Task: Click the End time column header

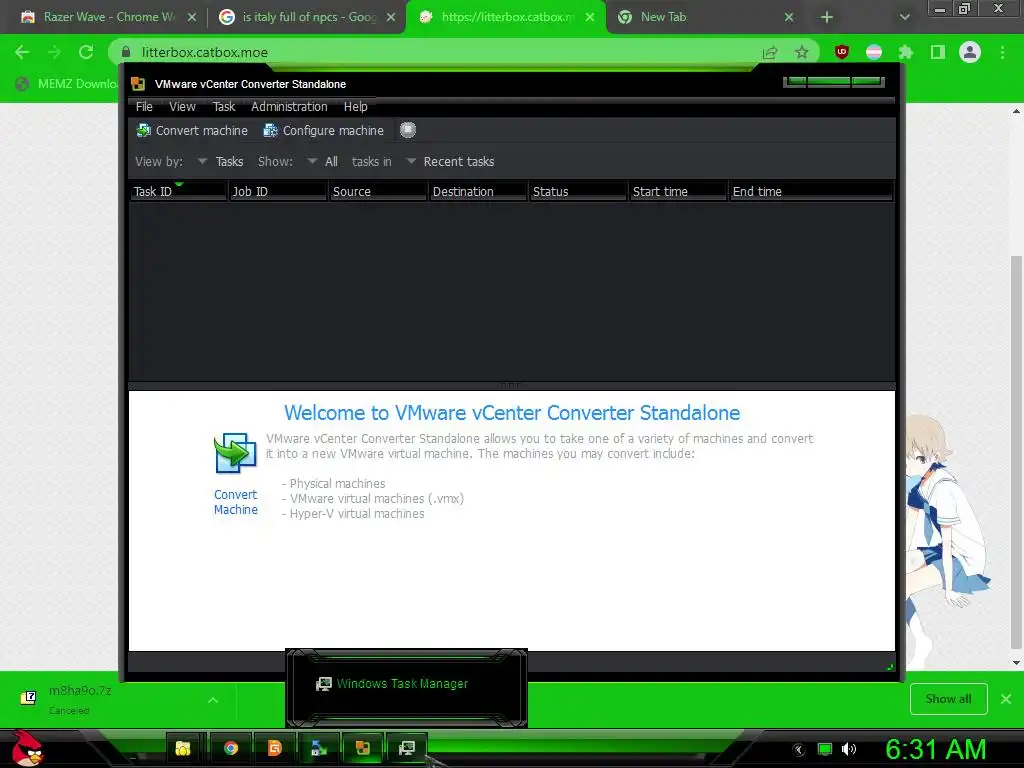Action: point(810,191)
